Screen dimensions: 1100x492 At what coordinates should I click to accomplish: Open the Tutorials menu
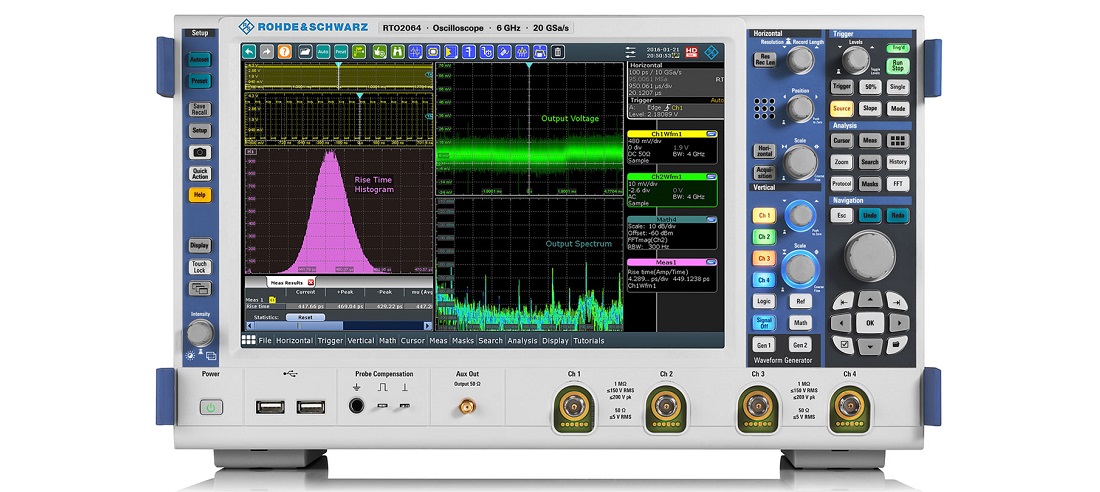pyautogui.click(x=589, y=340)
